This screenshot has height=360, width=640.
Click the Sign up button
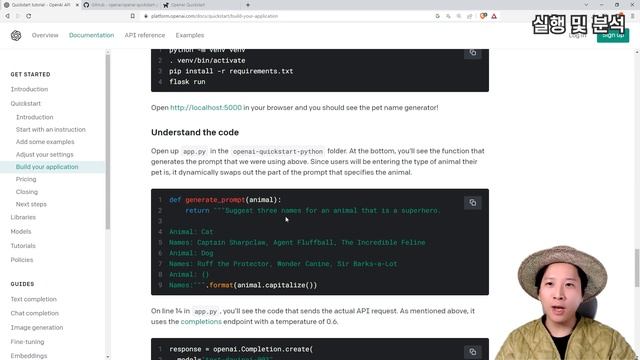tap(613, 36)
